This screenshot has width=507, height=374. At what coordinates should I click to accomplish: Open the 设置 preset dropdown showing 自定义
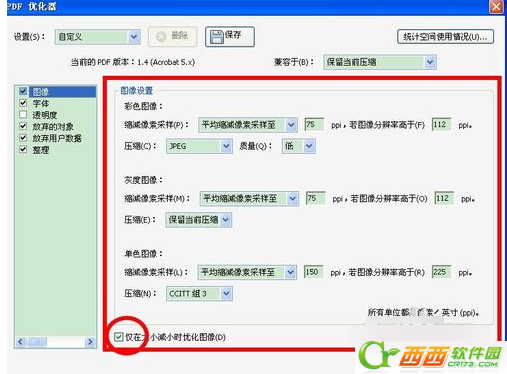97,37
